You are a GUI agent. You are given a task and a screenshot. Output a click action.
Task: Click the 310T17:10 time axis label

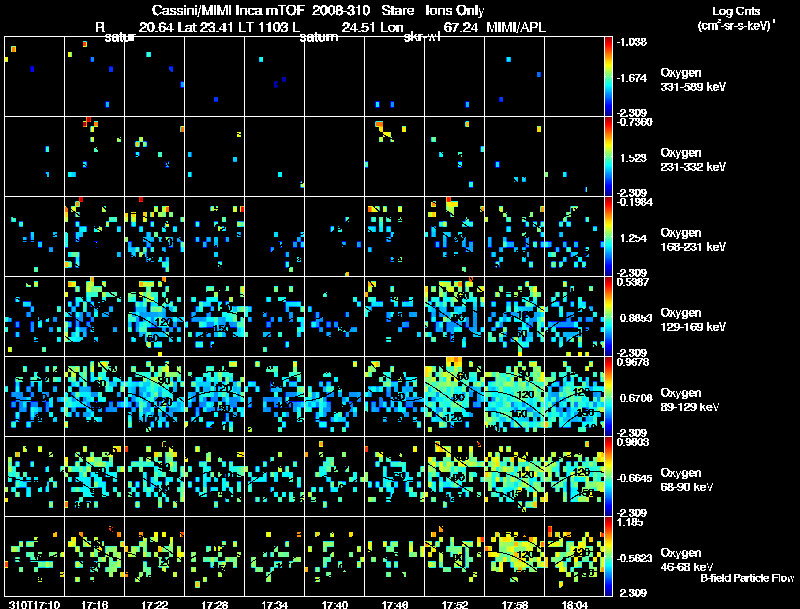[x=34, y=605]
